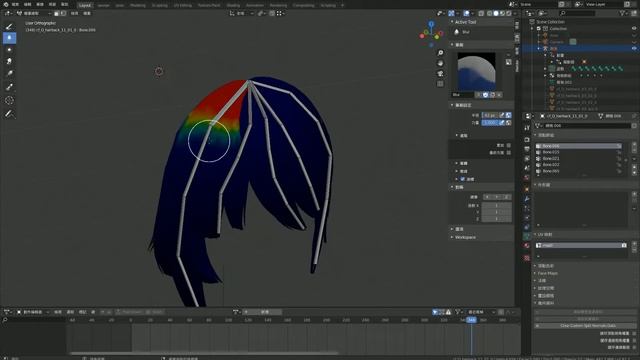Viewport: 640px width, 360px height.
Task: Click the zoom view magnifier icon
Action: tap(440, 53)
